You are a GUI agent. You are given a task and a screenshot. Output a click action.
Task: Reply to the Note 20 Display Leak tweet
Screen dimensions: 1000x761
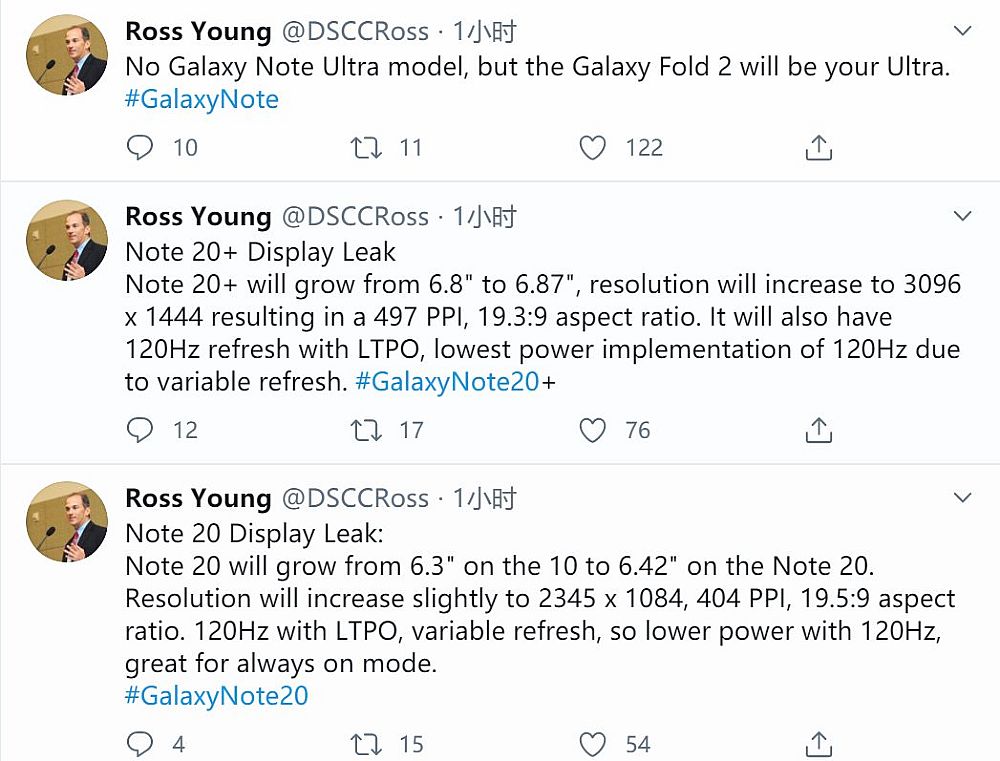(x=141, y=744)
